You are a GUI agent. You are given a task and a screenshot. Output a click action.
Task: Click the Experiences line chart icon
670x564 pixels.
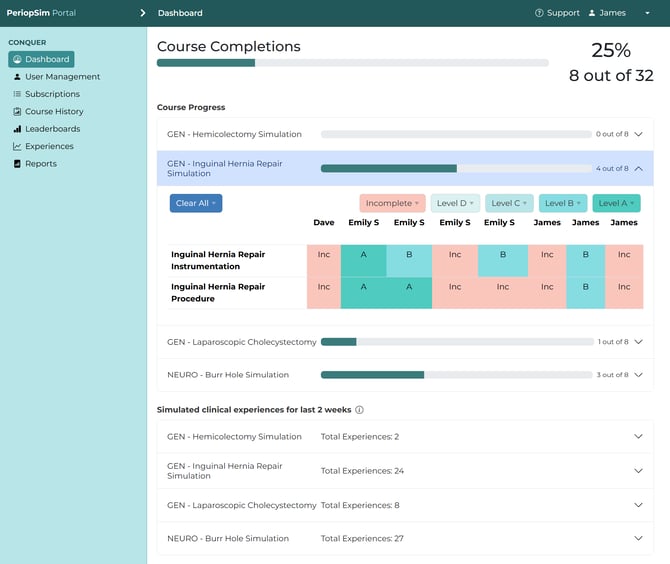tap(17, 147)
